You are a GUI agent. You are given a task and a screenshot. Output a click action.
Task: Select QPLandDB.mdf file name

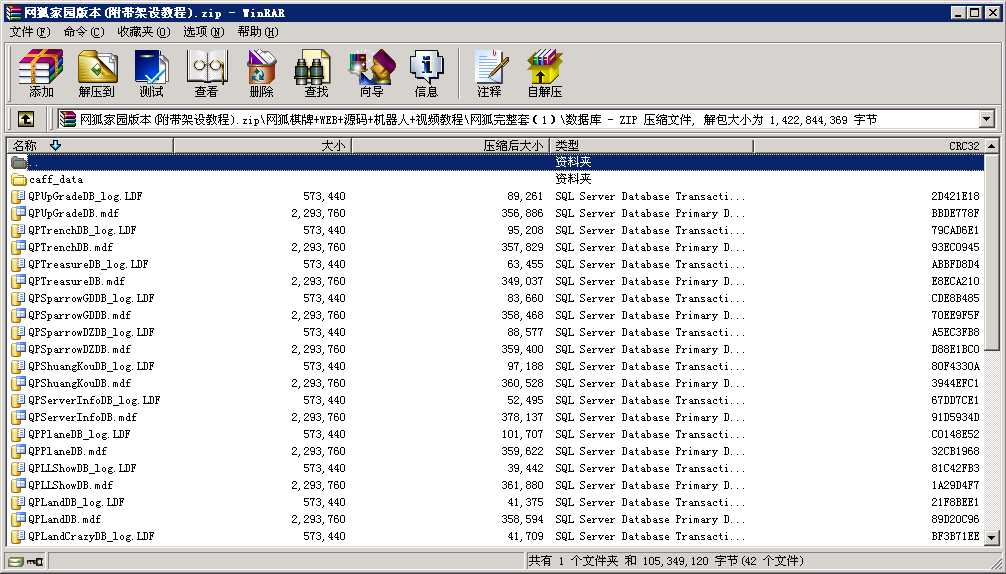(65, 519)
